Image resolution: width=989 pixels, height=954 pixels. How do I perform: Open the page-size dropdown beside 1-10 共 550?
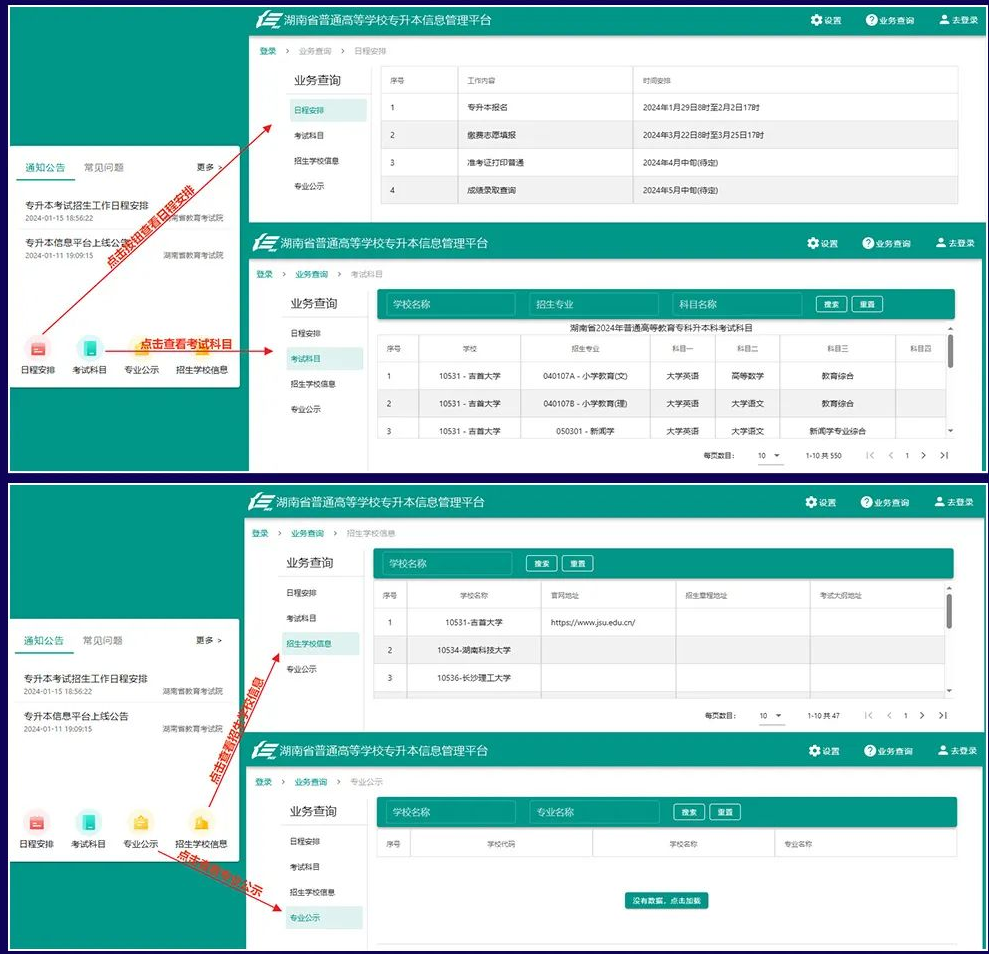[x=769, y=456]
